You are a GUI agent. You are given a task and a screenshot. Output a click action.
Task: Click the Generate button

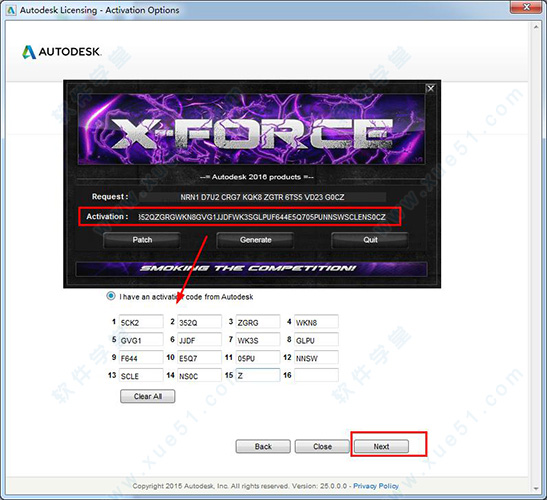pyautogui.click(x=255, y=240)
